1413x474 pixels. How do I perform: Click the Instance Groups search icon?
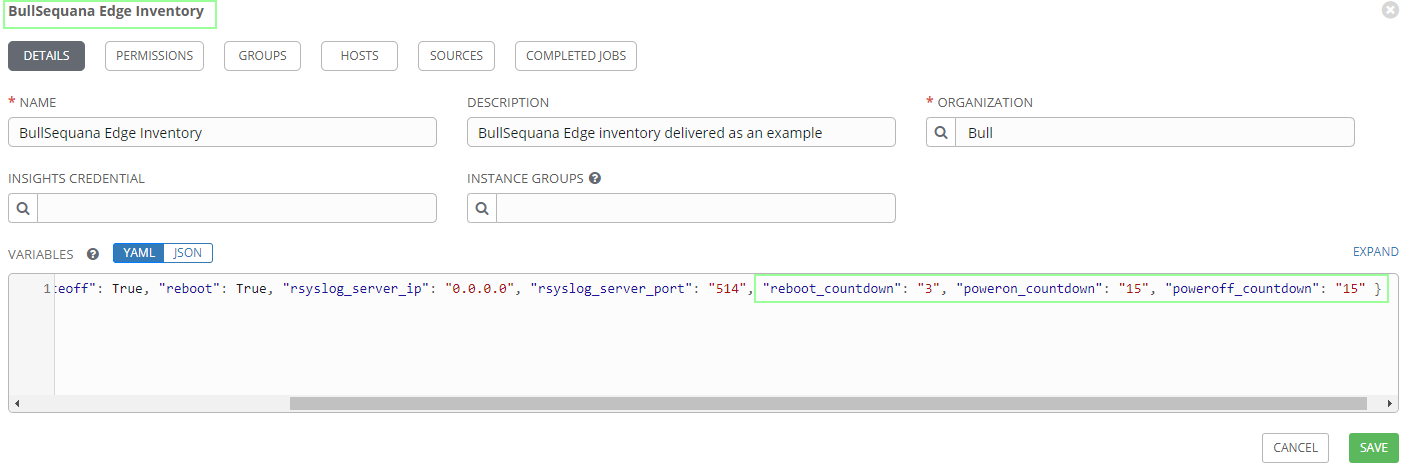(x=482, y=208)
